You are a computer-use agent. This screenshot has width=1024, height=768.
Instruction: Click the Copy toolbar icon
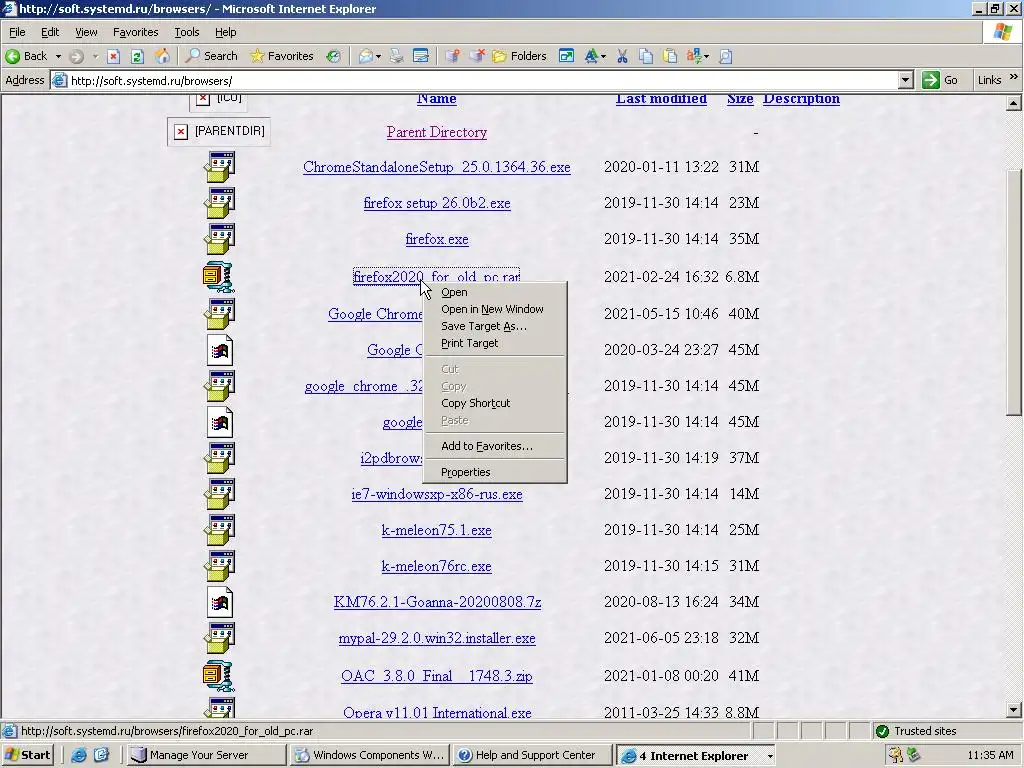click(646, 56)
